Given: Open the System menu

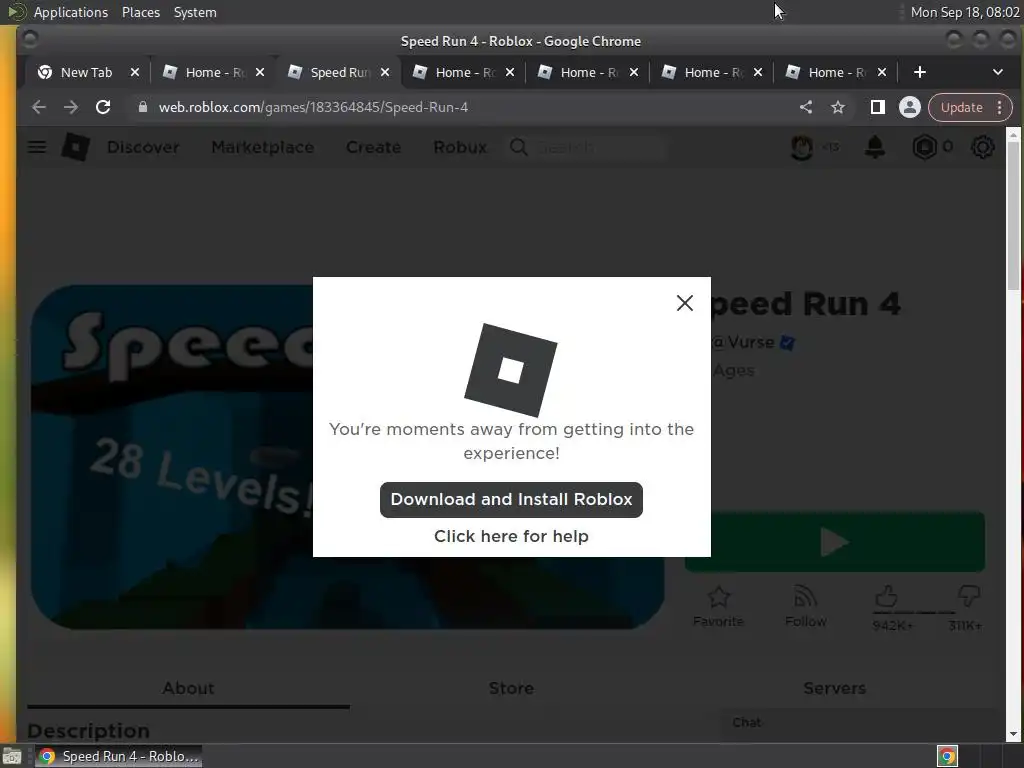Looking at the screenshot, I should pyautogui.click(x=195, y=12).
